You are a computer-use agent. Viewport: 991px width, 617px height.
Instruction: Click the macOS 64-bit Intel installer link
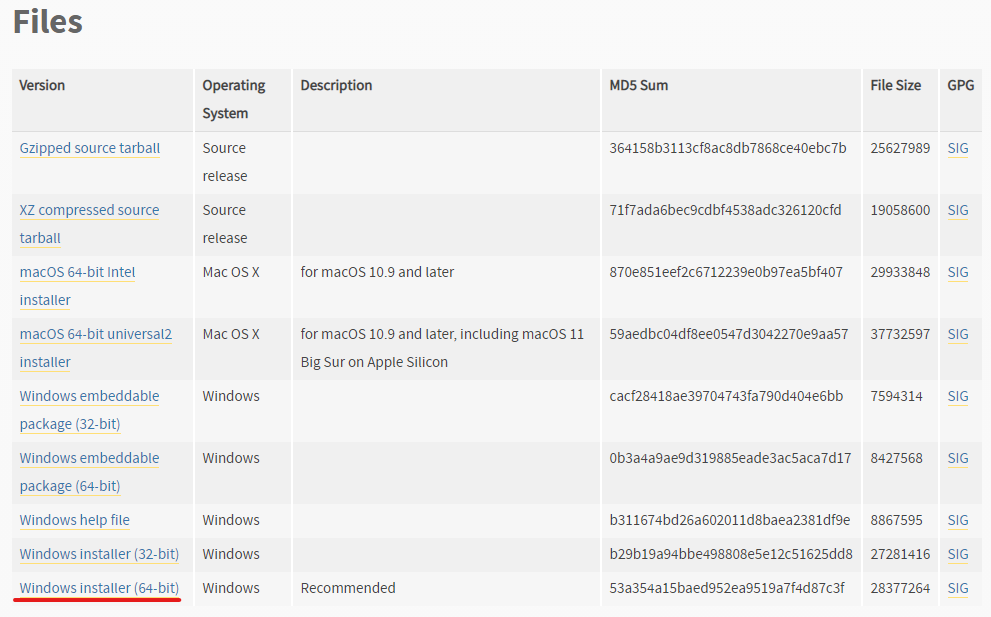coord(78,272)
